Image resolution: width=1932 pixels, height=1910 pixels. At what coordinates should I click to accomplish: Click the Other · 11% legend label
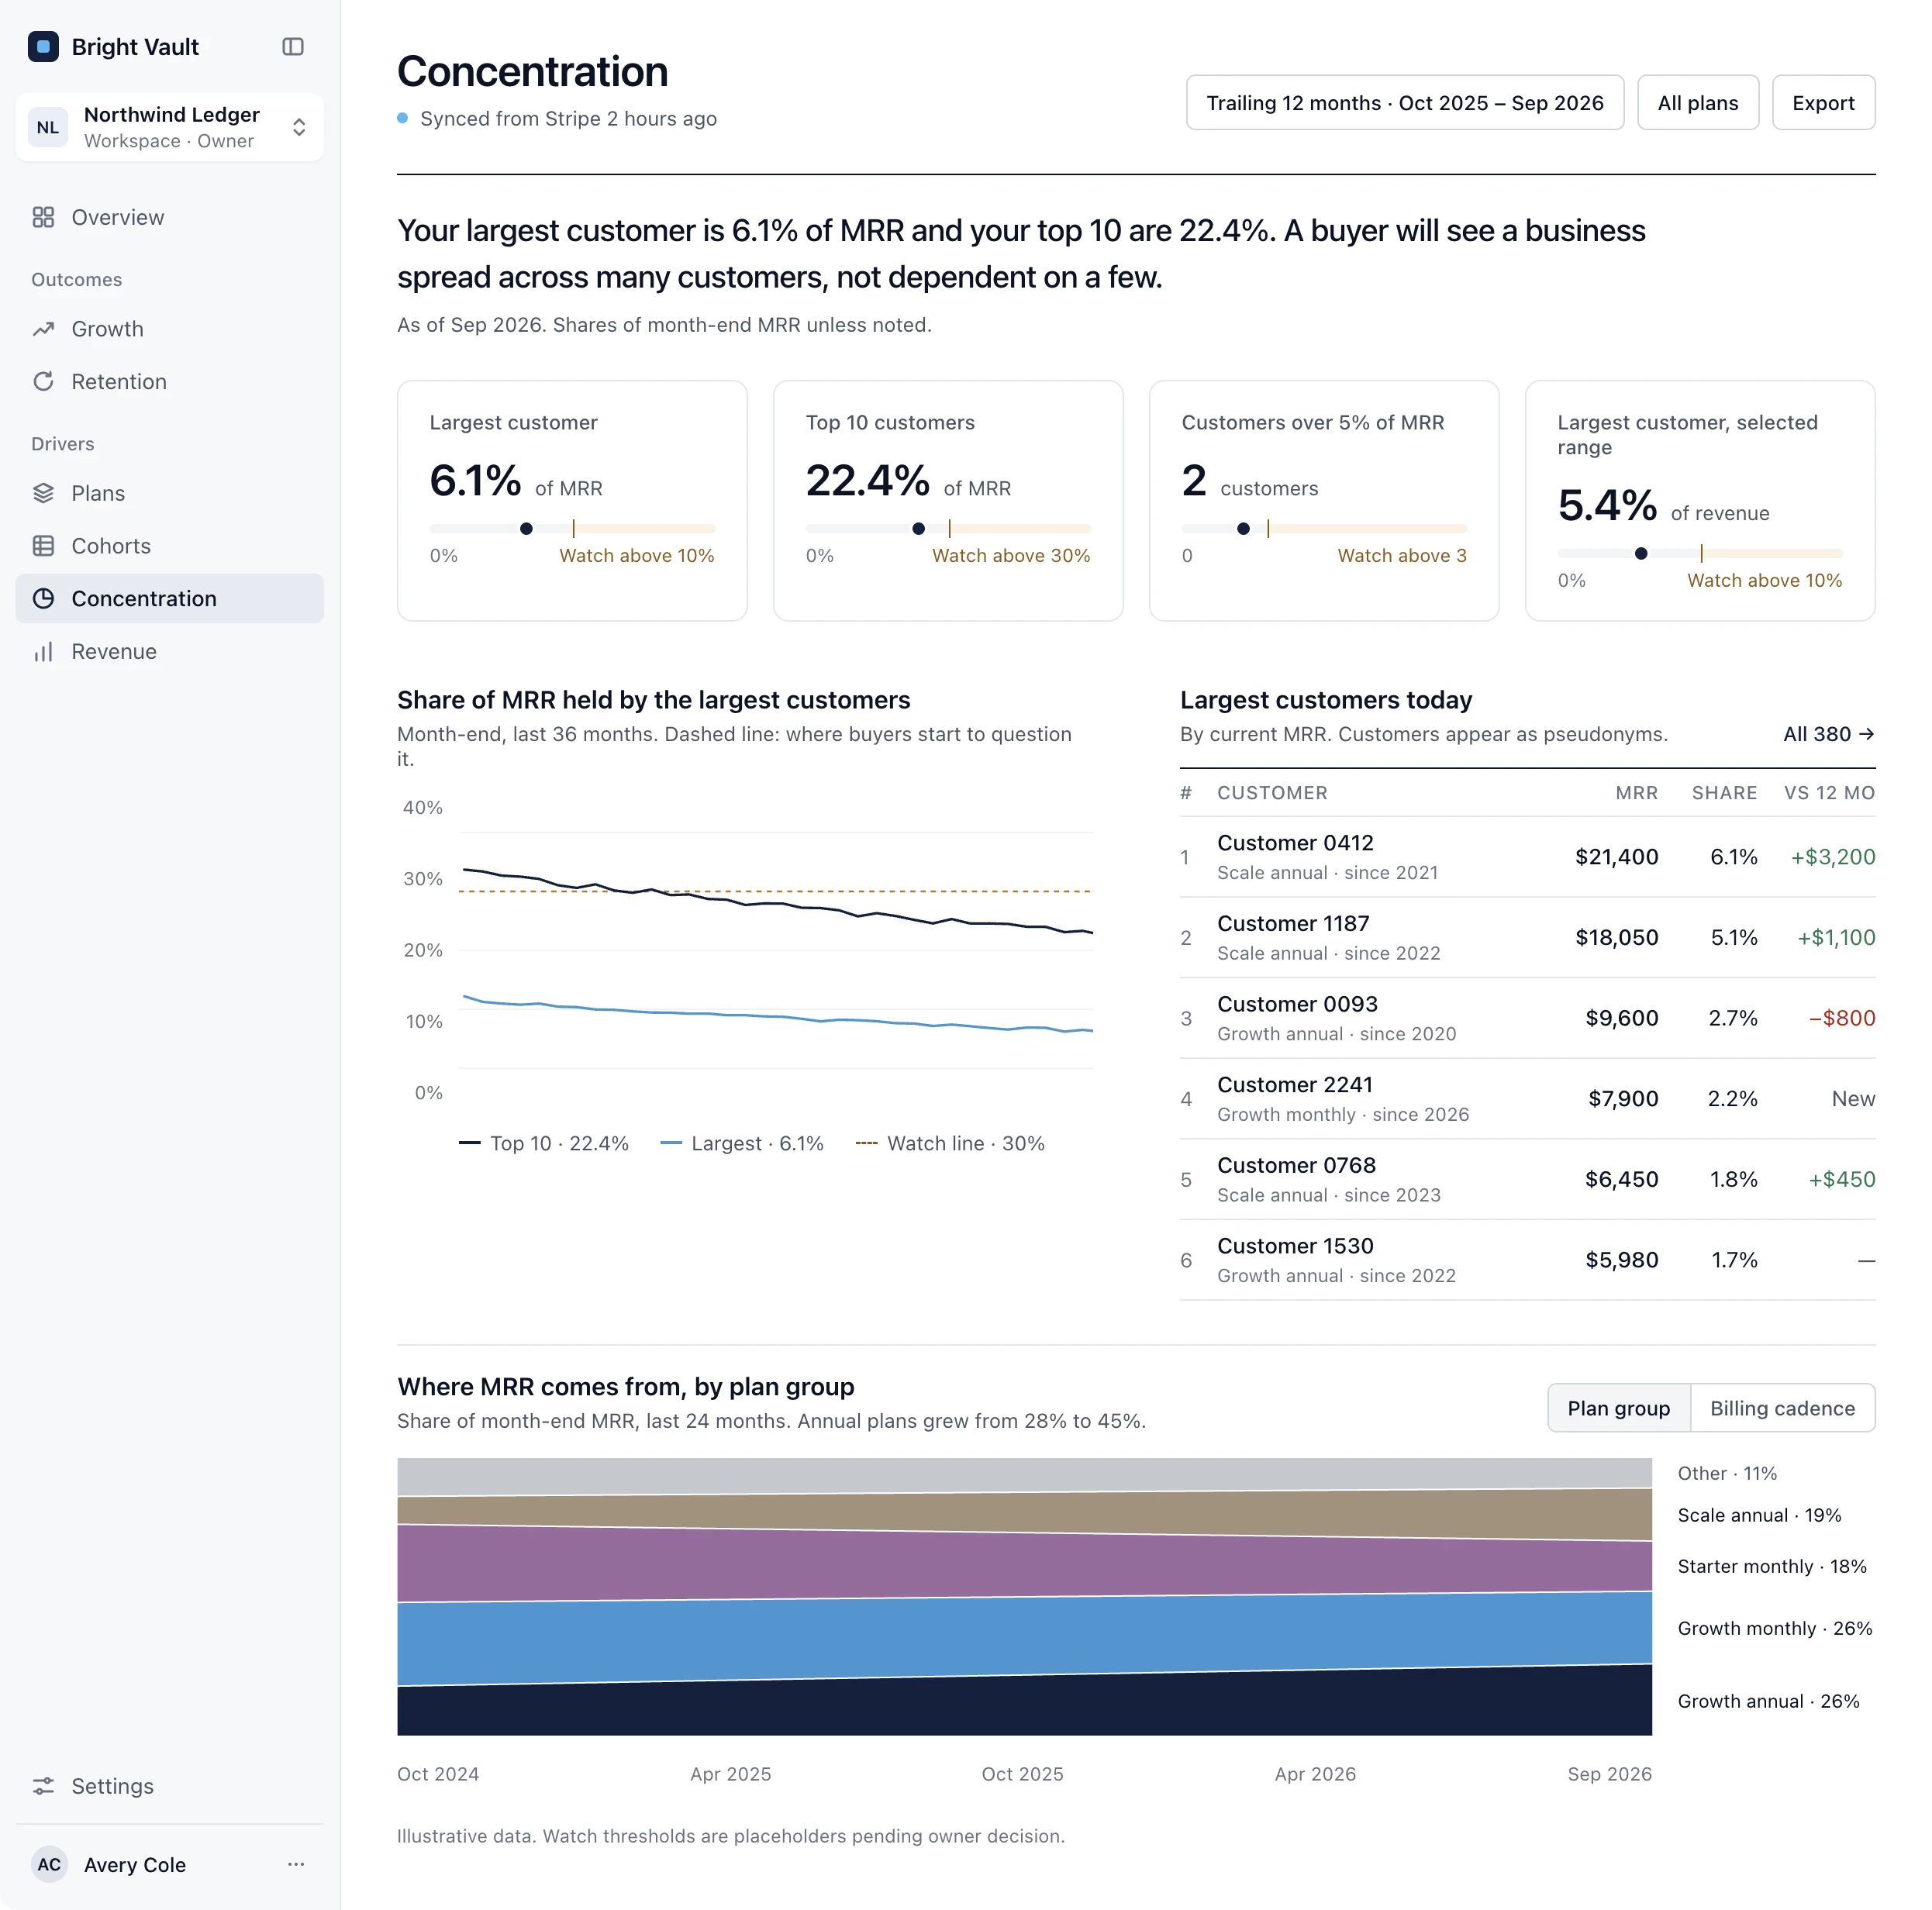(1727, 1473)
